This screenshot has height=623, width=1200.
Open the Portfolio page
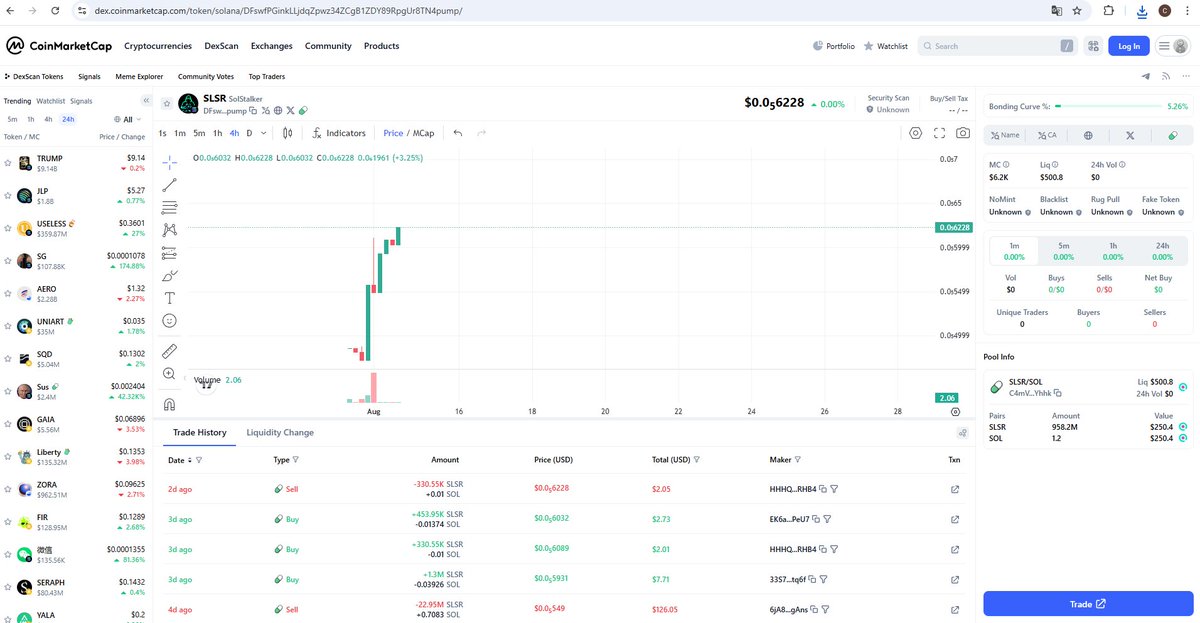(834, 46)
